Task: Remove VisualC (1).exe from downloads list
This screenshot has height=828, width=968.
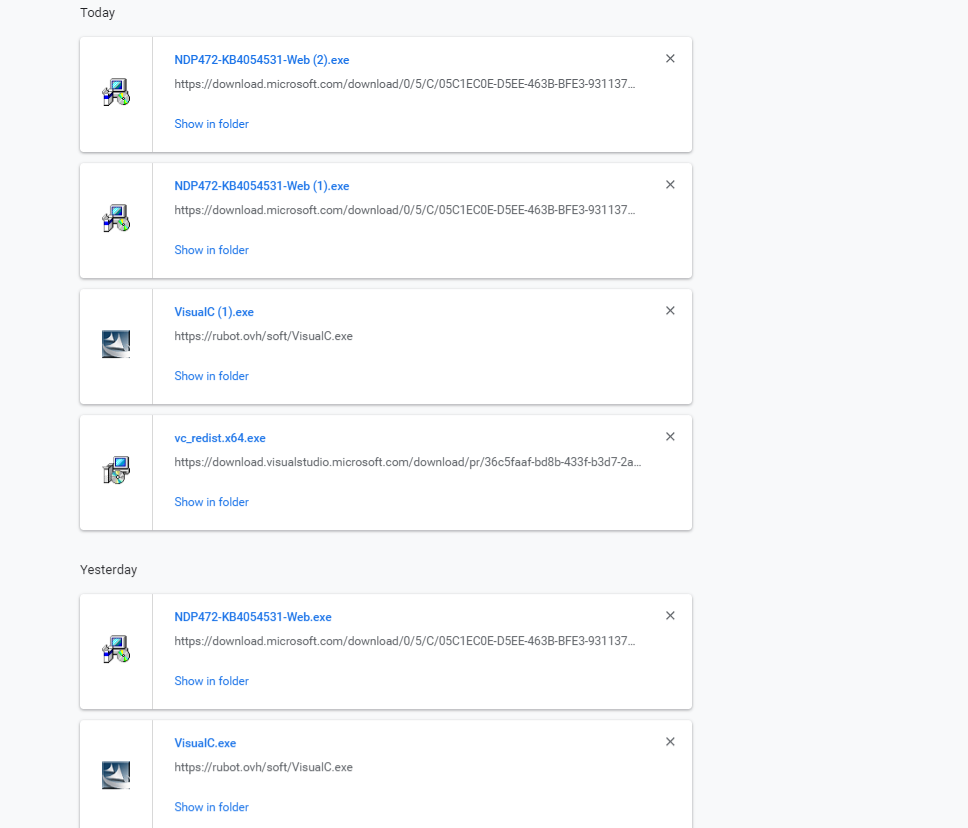Action: (x=670, y=311)
